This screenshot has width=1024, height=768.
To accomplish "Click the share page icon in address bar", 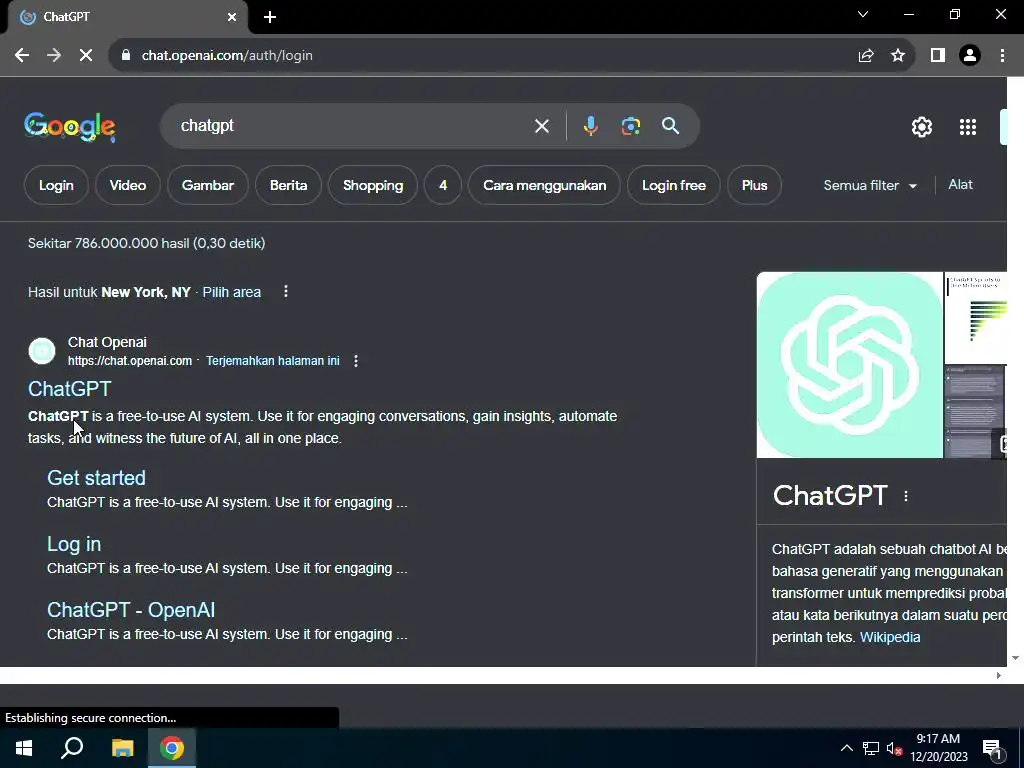I will (x=866, y=56).
